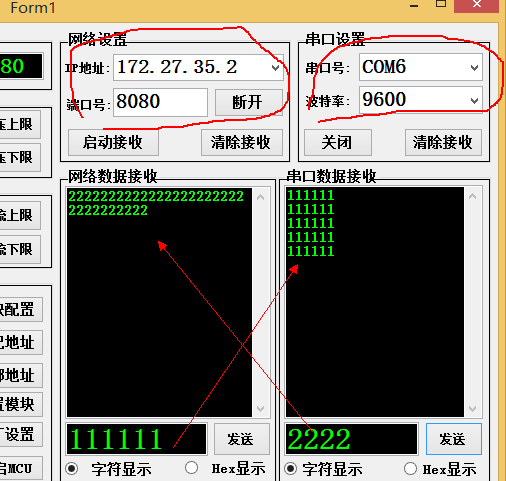Image resolution: width=506 pixels, height=481 pixels.
Task: Click the first 111111 line in the serial receive area
Action: tap(311, 195)
